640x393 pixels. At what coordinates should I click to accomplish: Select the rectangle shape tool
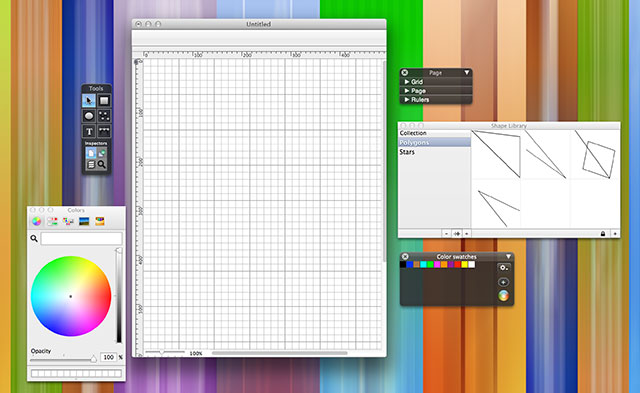pyautogui.click(x=104, y=100)
